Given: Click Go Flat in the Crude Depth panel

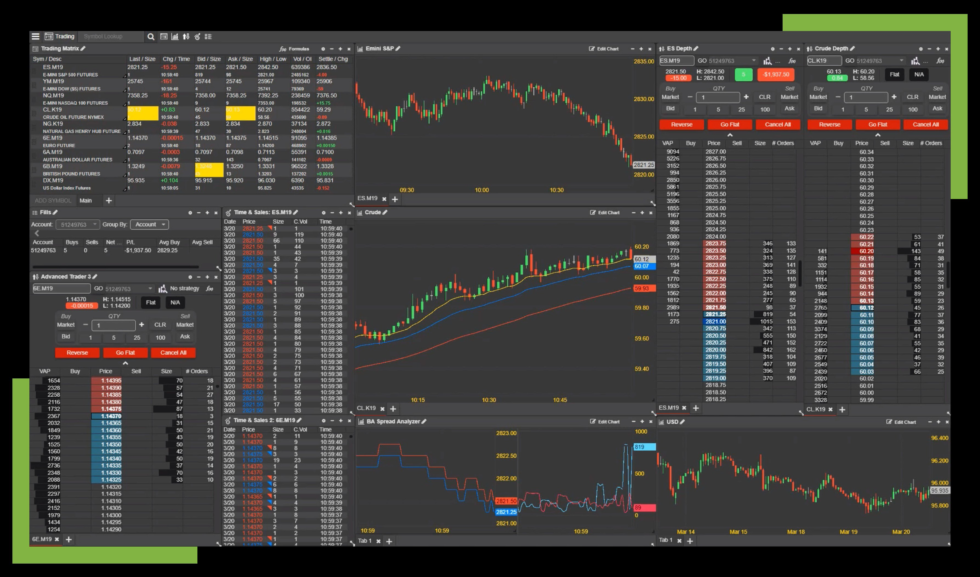Looking at the screenshot, I should point(877,125).
